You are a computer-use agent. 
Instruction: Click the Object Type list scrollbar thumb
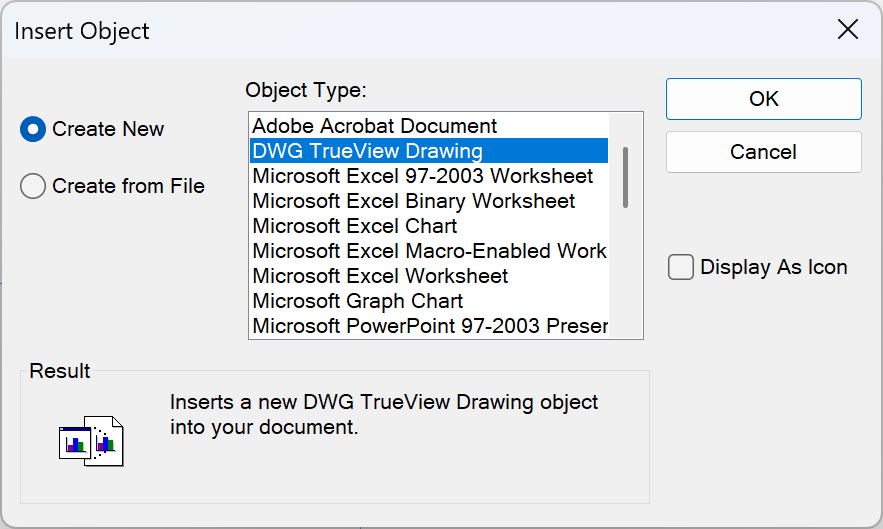pos(625,177)
